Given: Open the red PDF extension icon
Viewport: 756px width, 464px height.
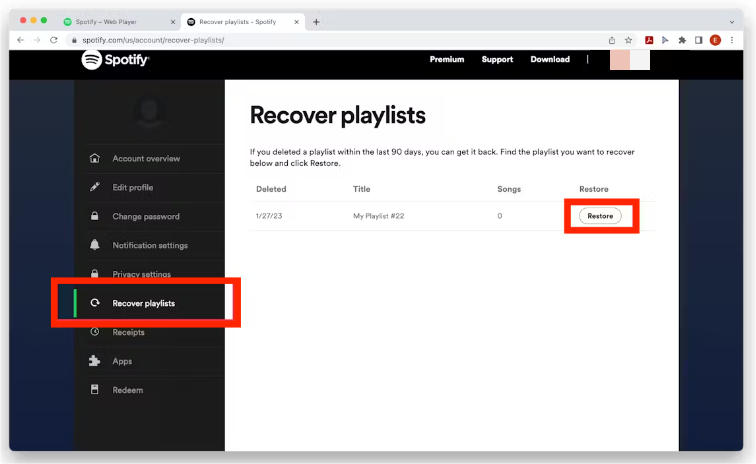Looking at the screenshot, I should point(649,41).
